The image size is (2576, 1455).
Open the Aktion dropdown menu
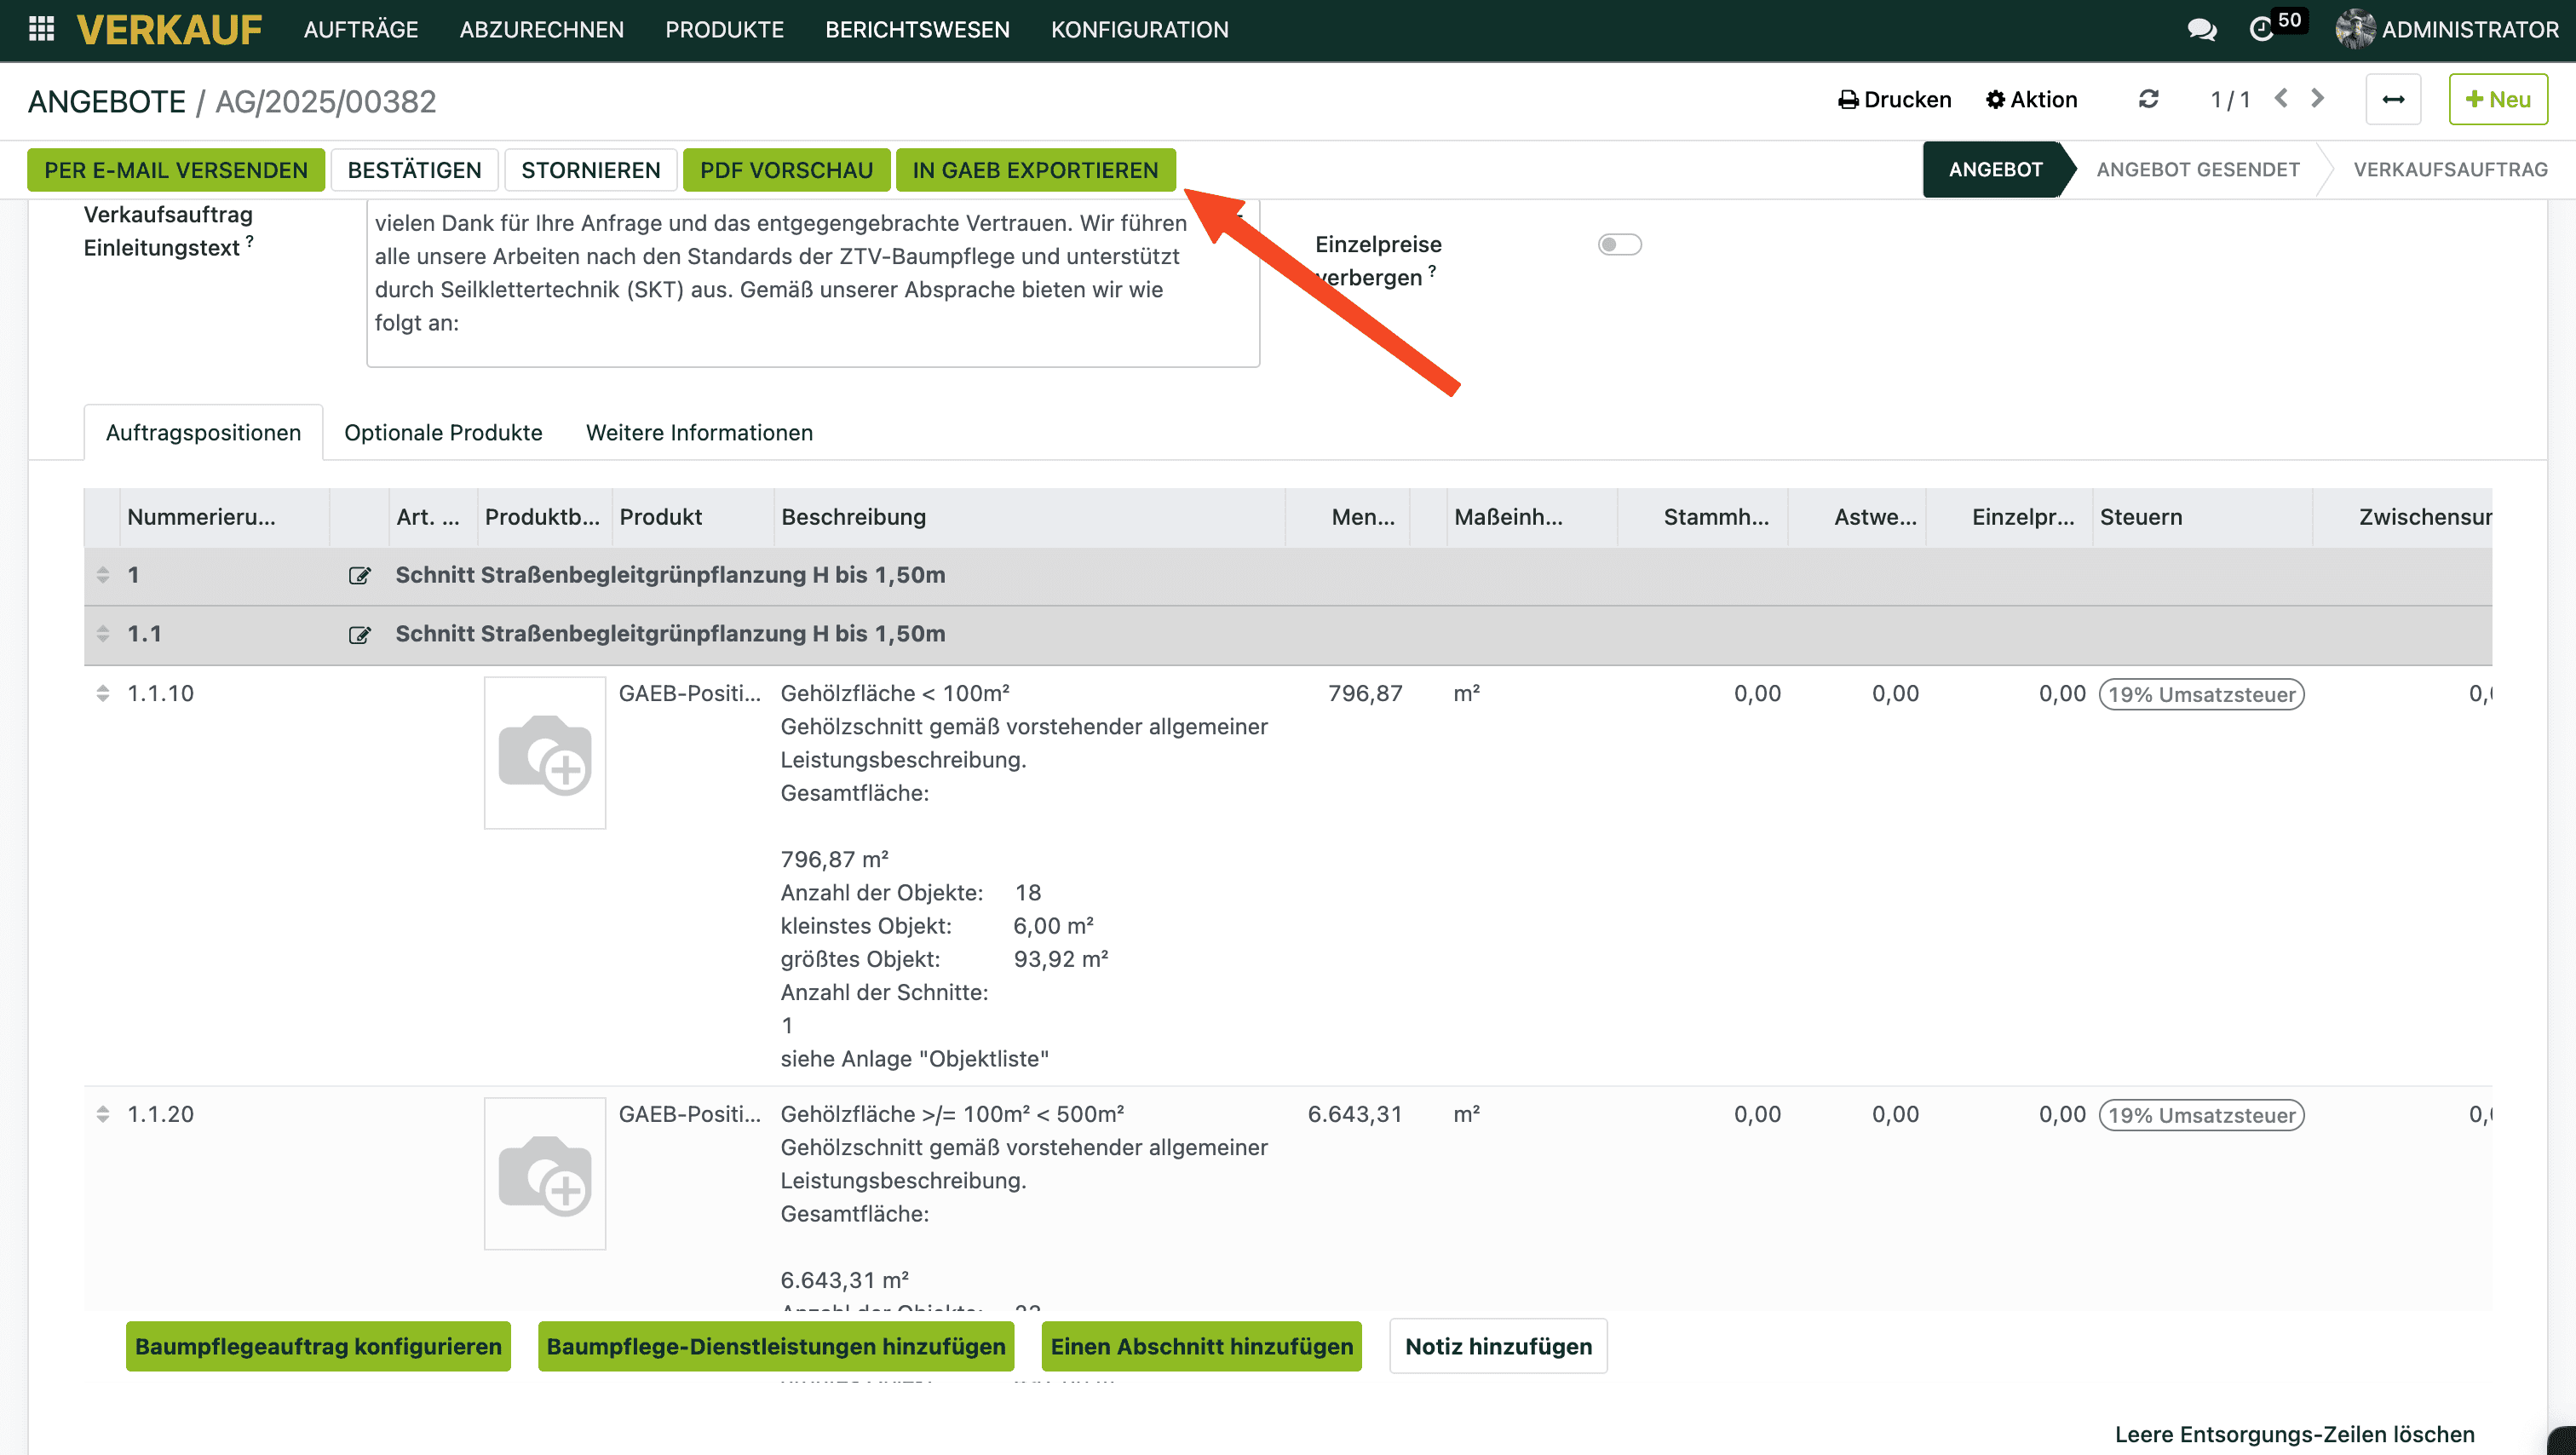coord(2032,99)
